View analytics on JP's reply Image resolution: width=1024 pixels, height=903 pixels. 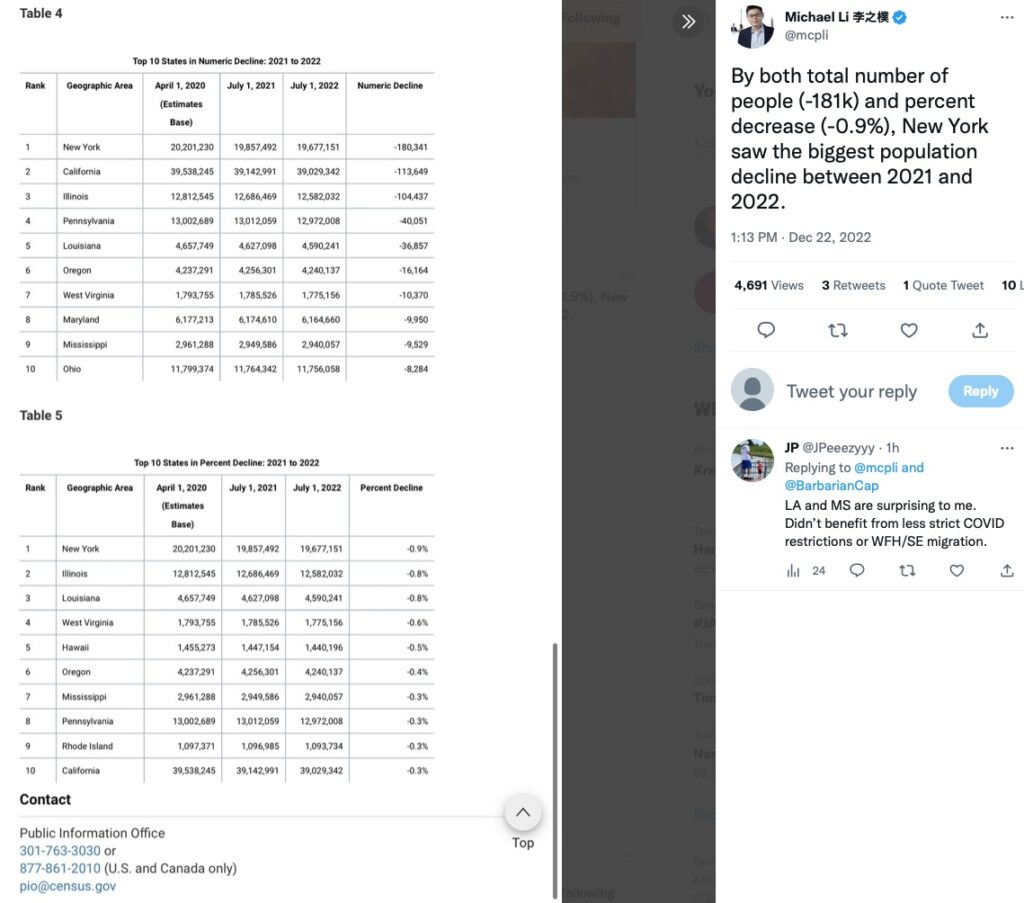tap(795, 570)
